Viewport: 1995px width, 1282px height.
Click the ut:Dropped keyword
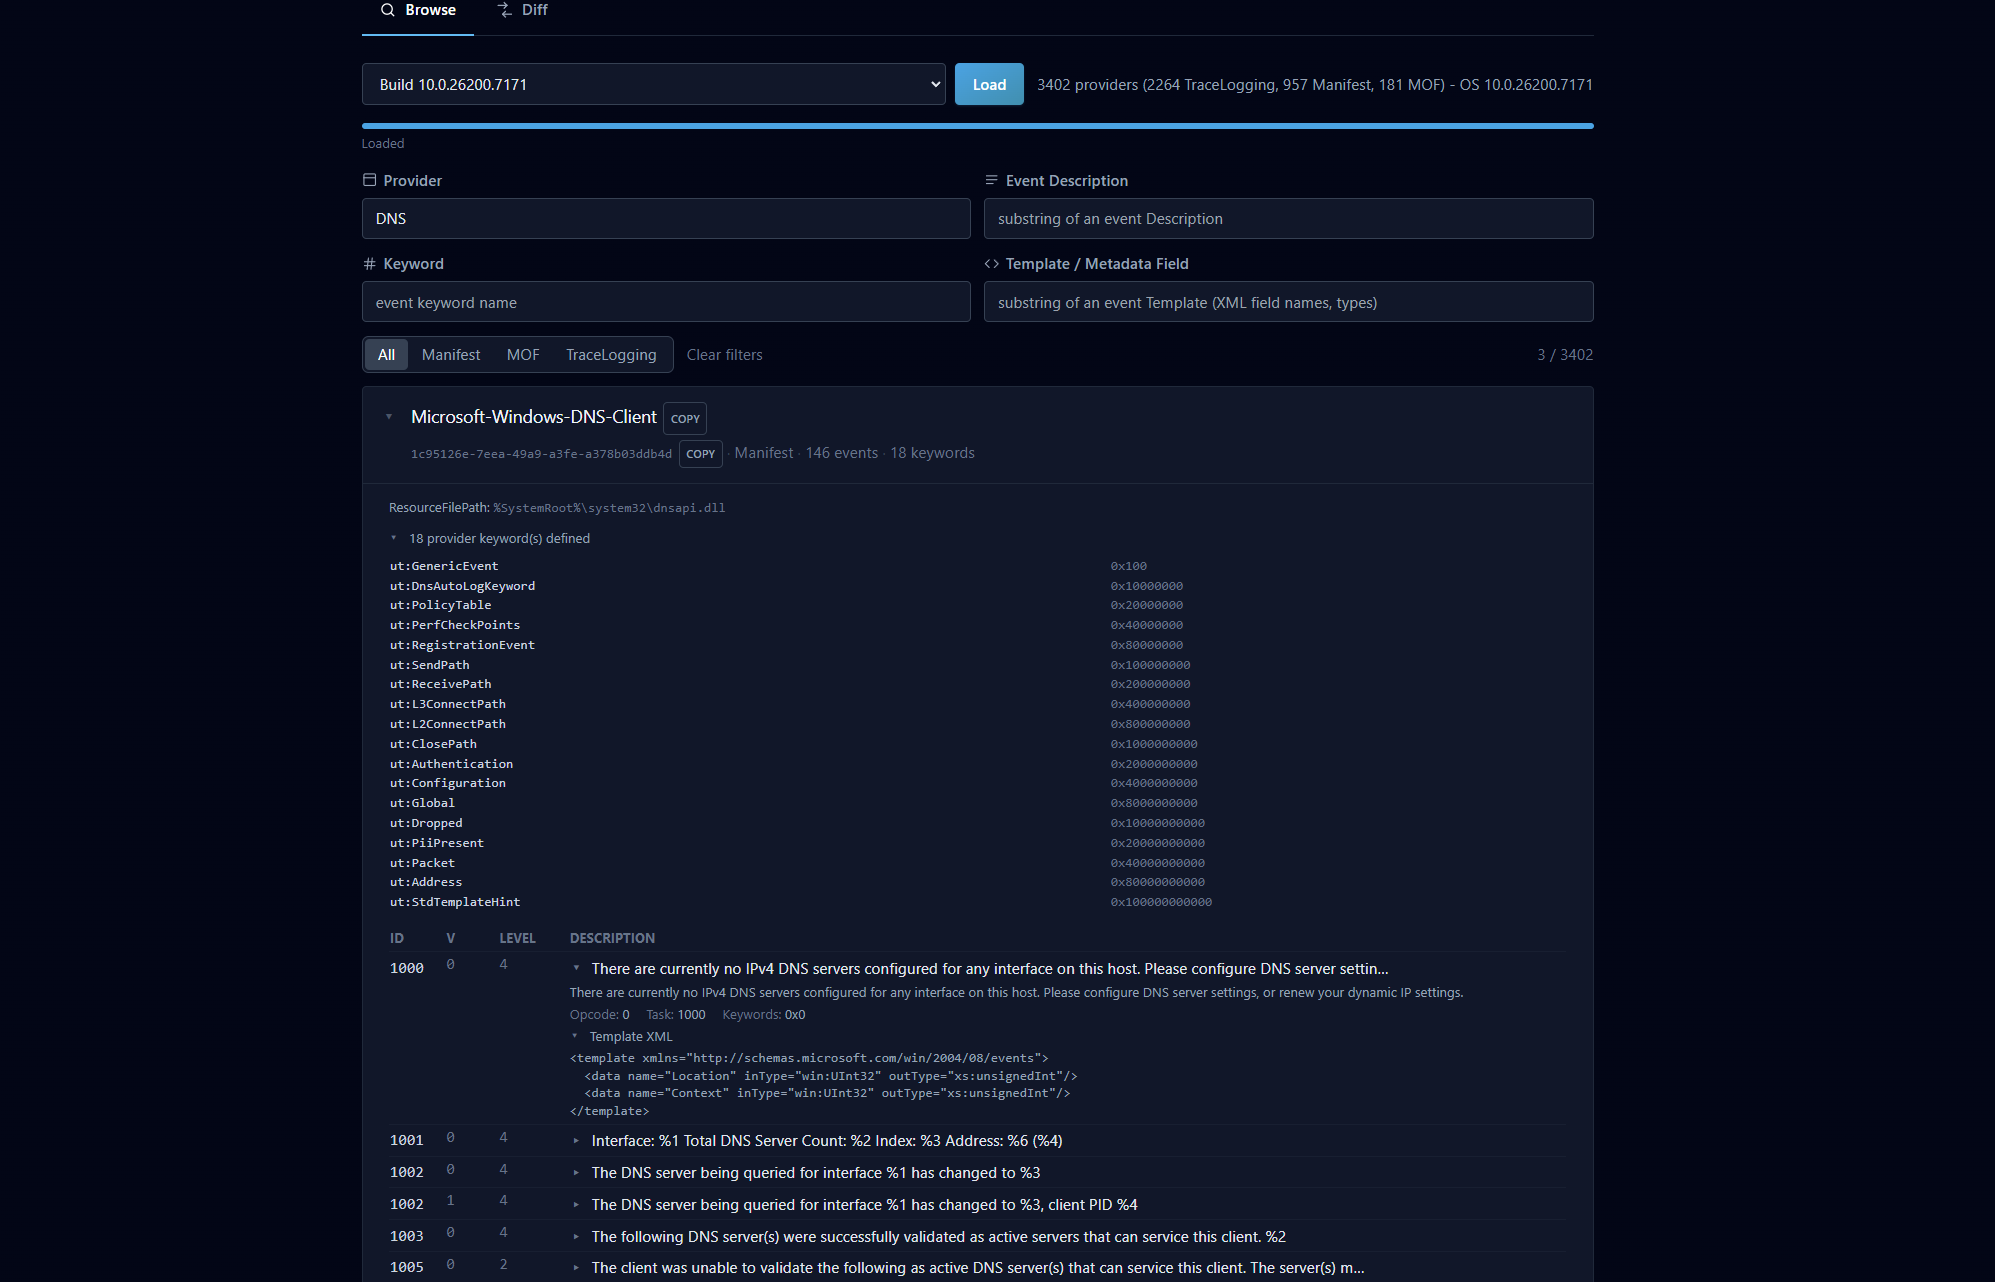pyautogui.click(x=426, y=823)
